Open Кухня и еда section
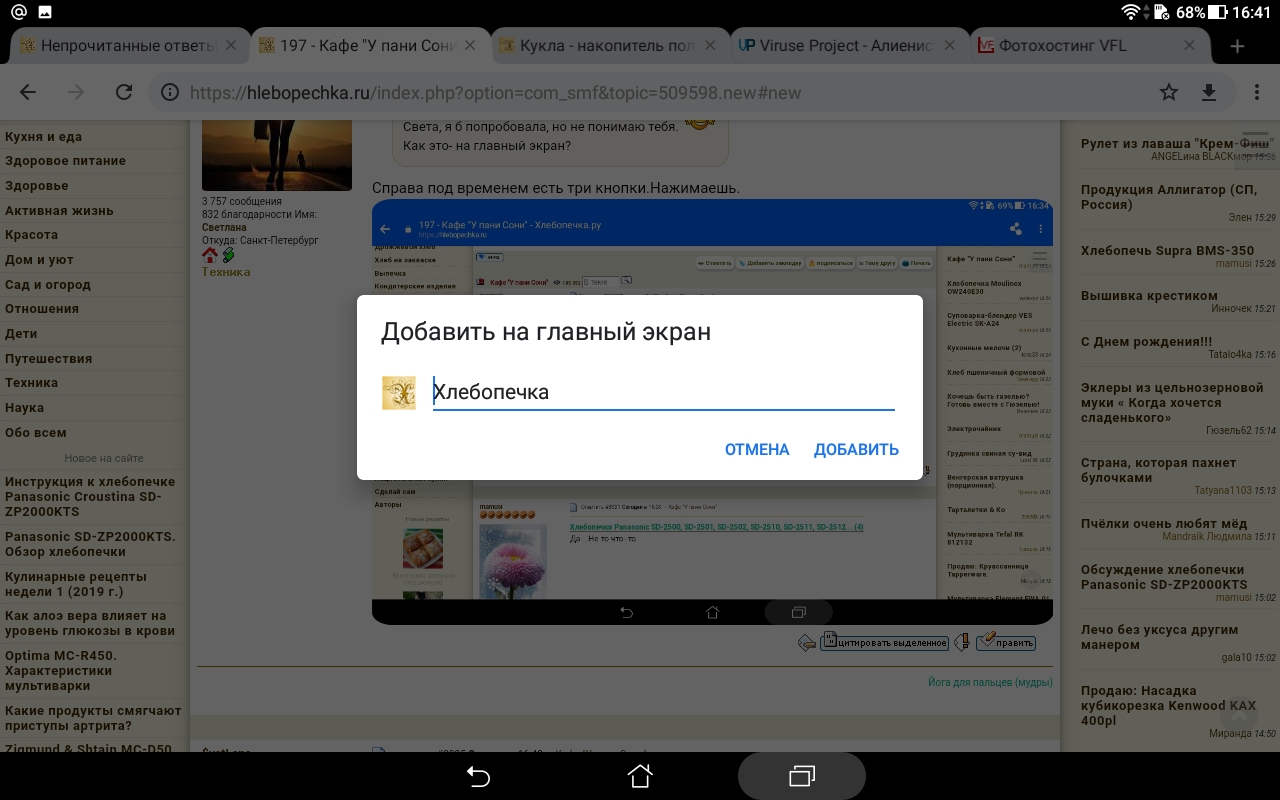1280x800 pixels. [44, 137]
